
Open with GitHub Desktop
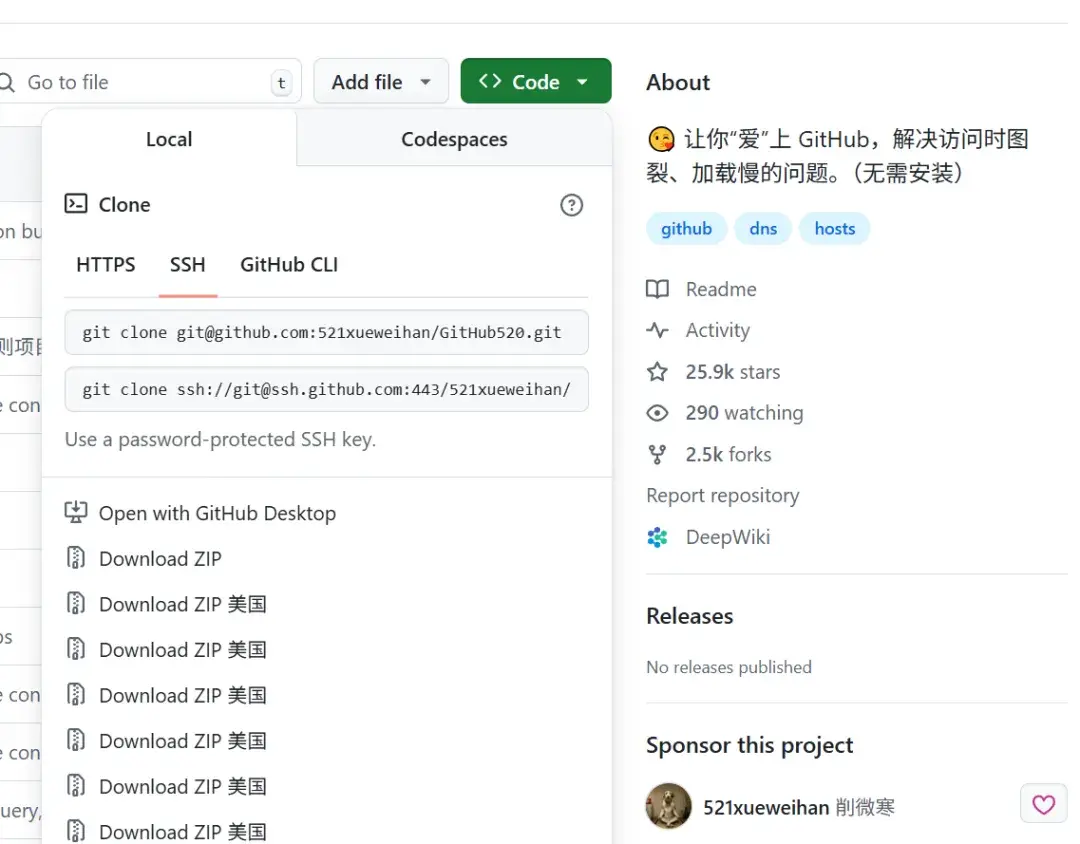pyautogui.click(x=217, y=513)
